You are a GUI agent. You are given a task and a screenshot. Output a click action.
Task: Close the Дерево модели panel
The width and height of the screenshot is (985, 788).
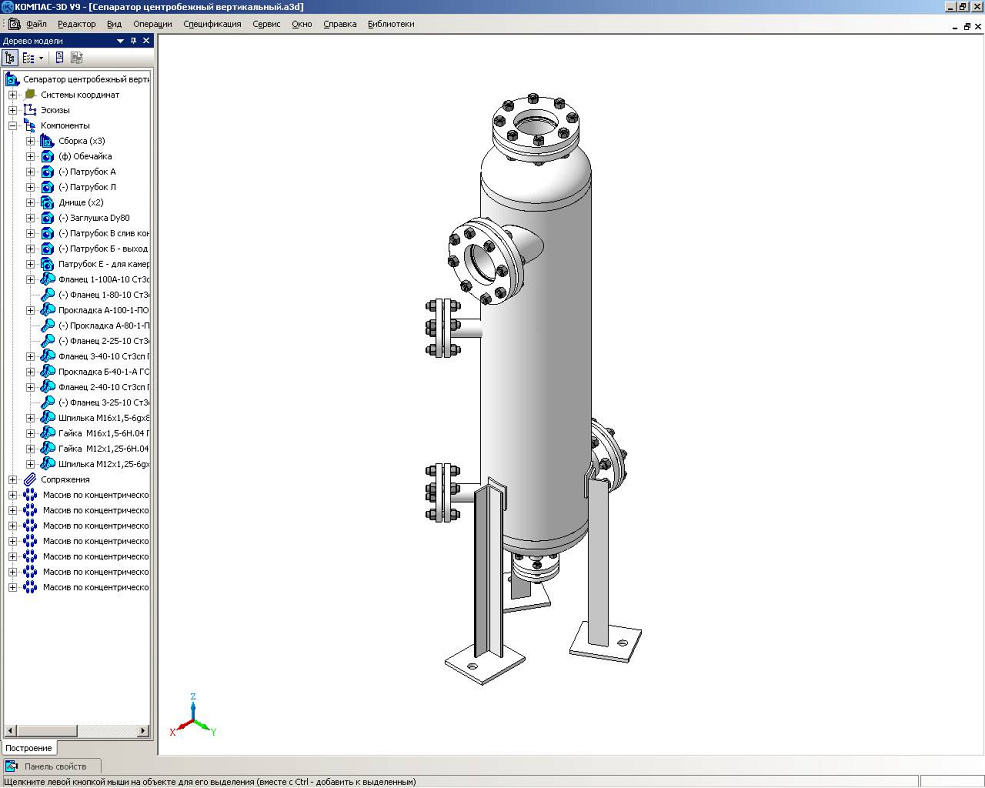(146, 41)
